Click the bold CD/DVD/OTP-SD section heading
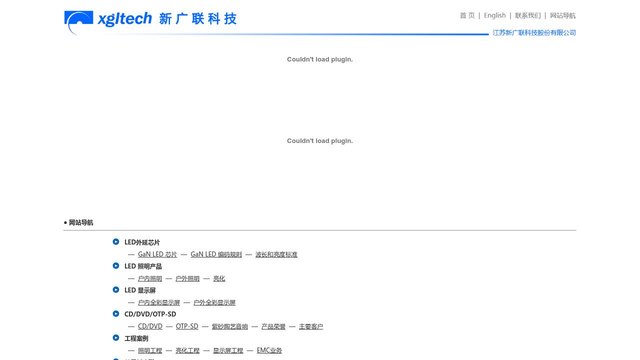The image size is (640, 360). [150, 314]
